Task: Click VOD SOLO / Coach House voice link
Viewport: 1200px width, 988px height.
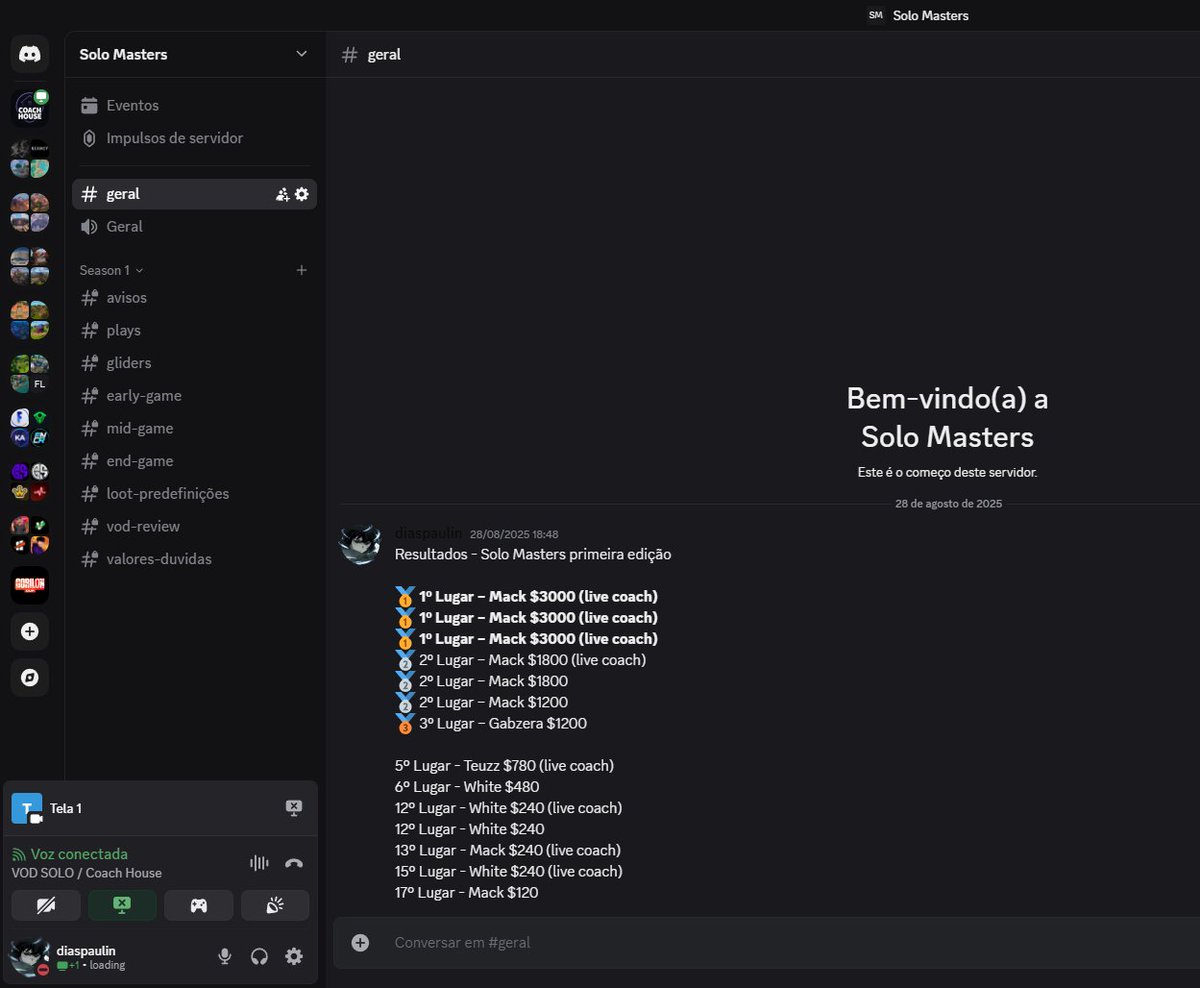Action: coord(87,873)
